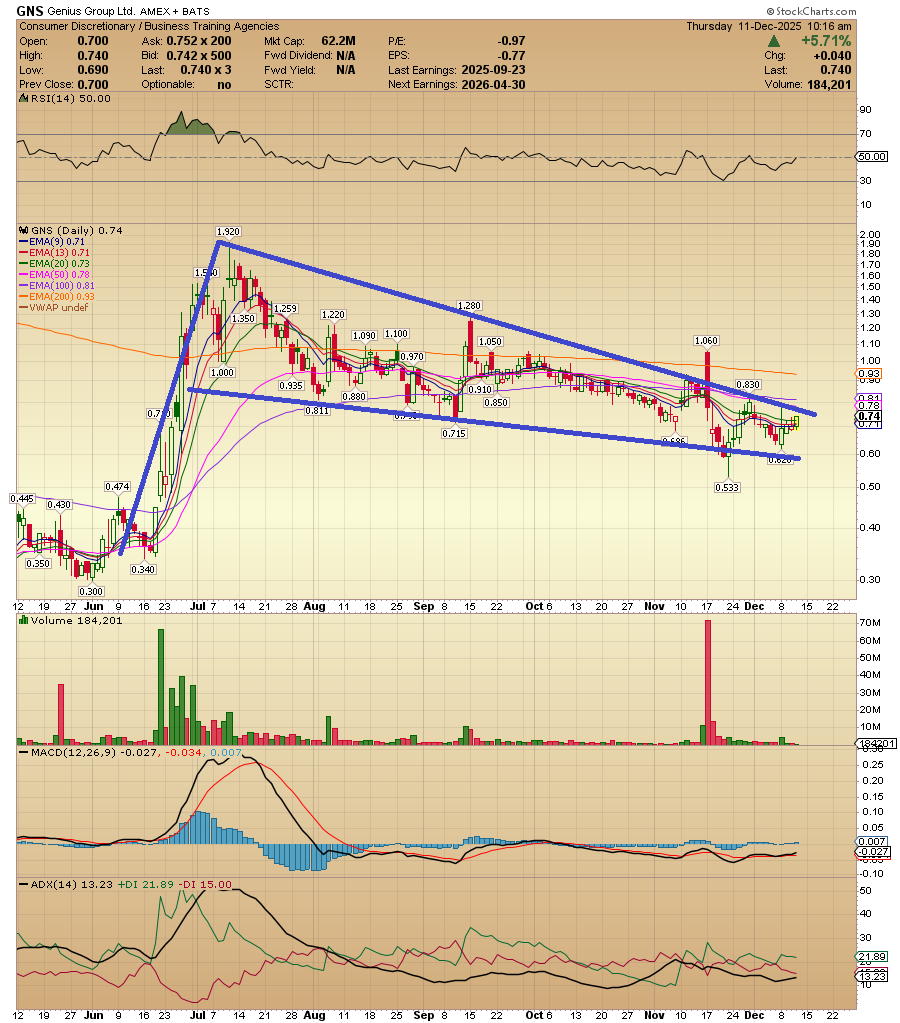Screen dimensions: 900x1023
Task: Click the GNS ticker symbol in the header
Action: tap(29, 11)
